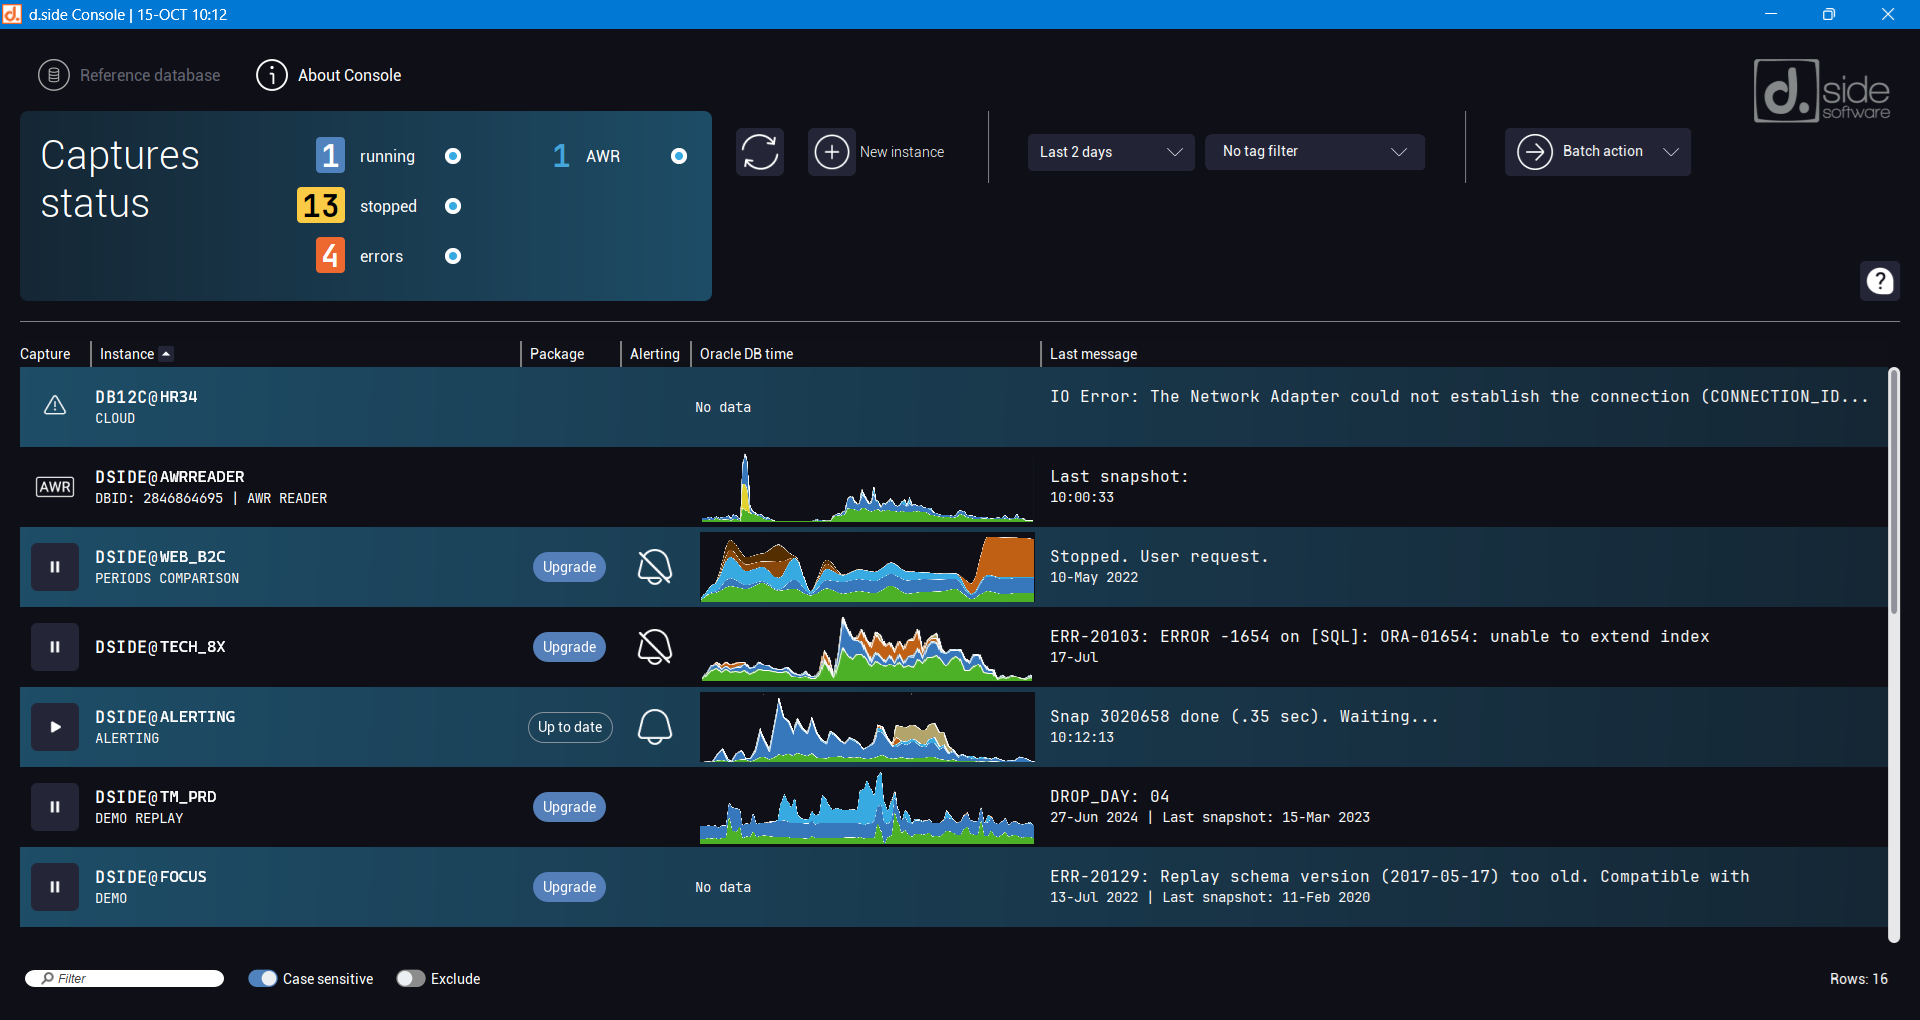Open the Reference database icon
The width and height of the screenshot is (1920, 1020).
pyautogui.click(x=54, y=75)
